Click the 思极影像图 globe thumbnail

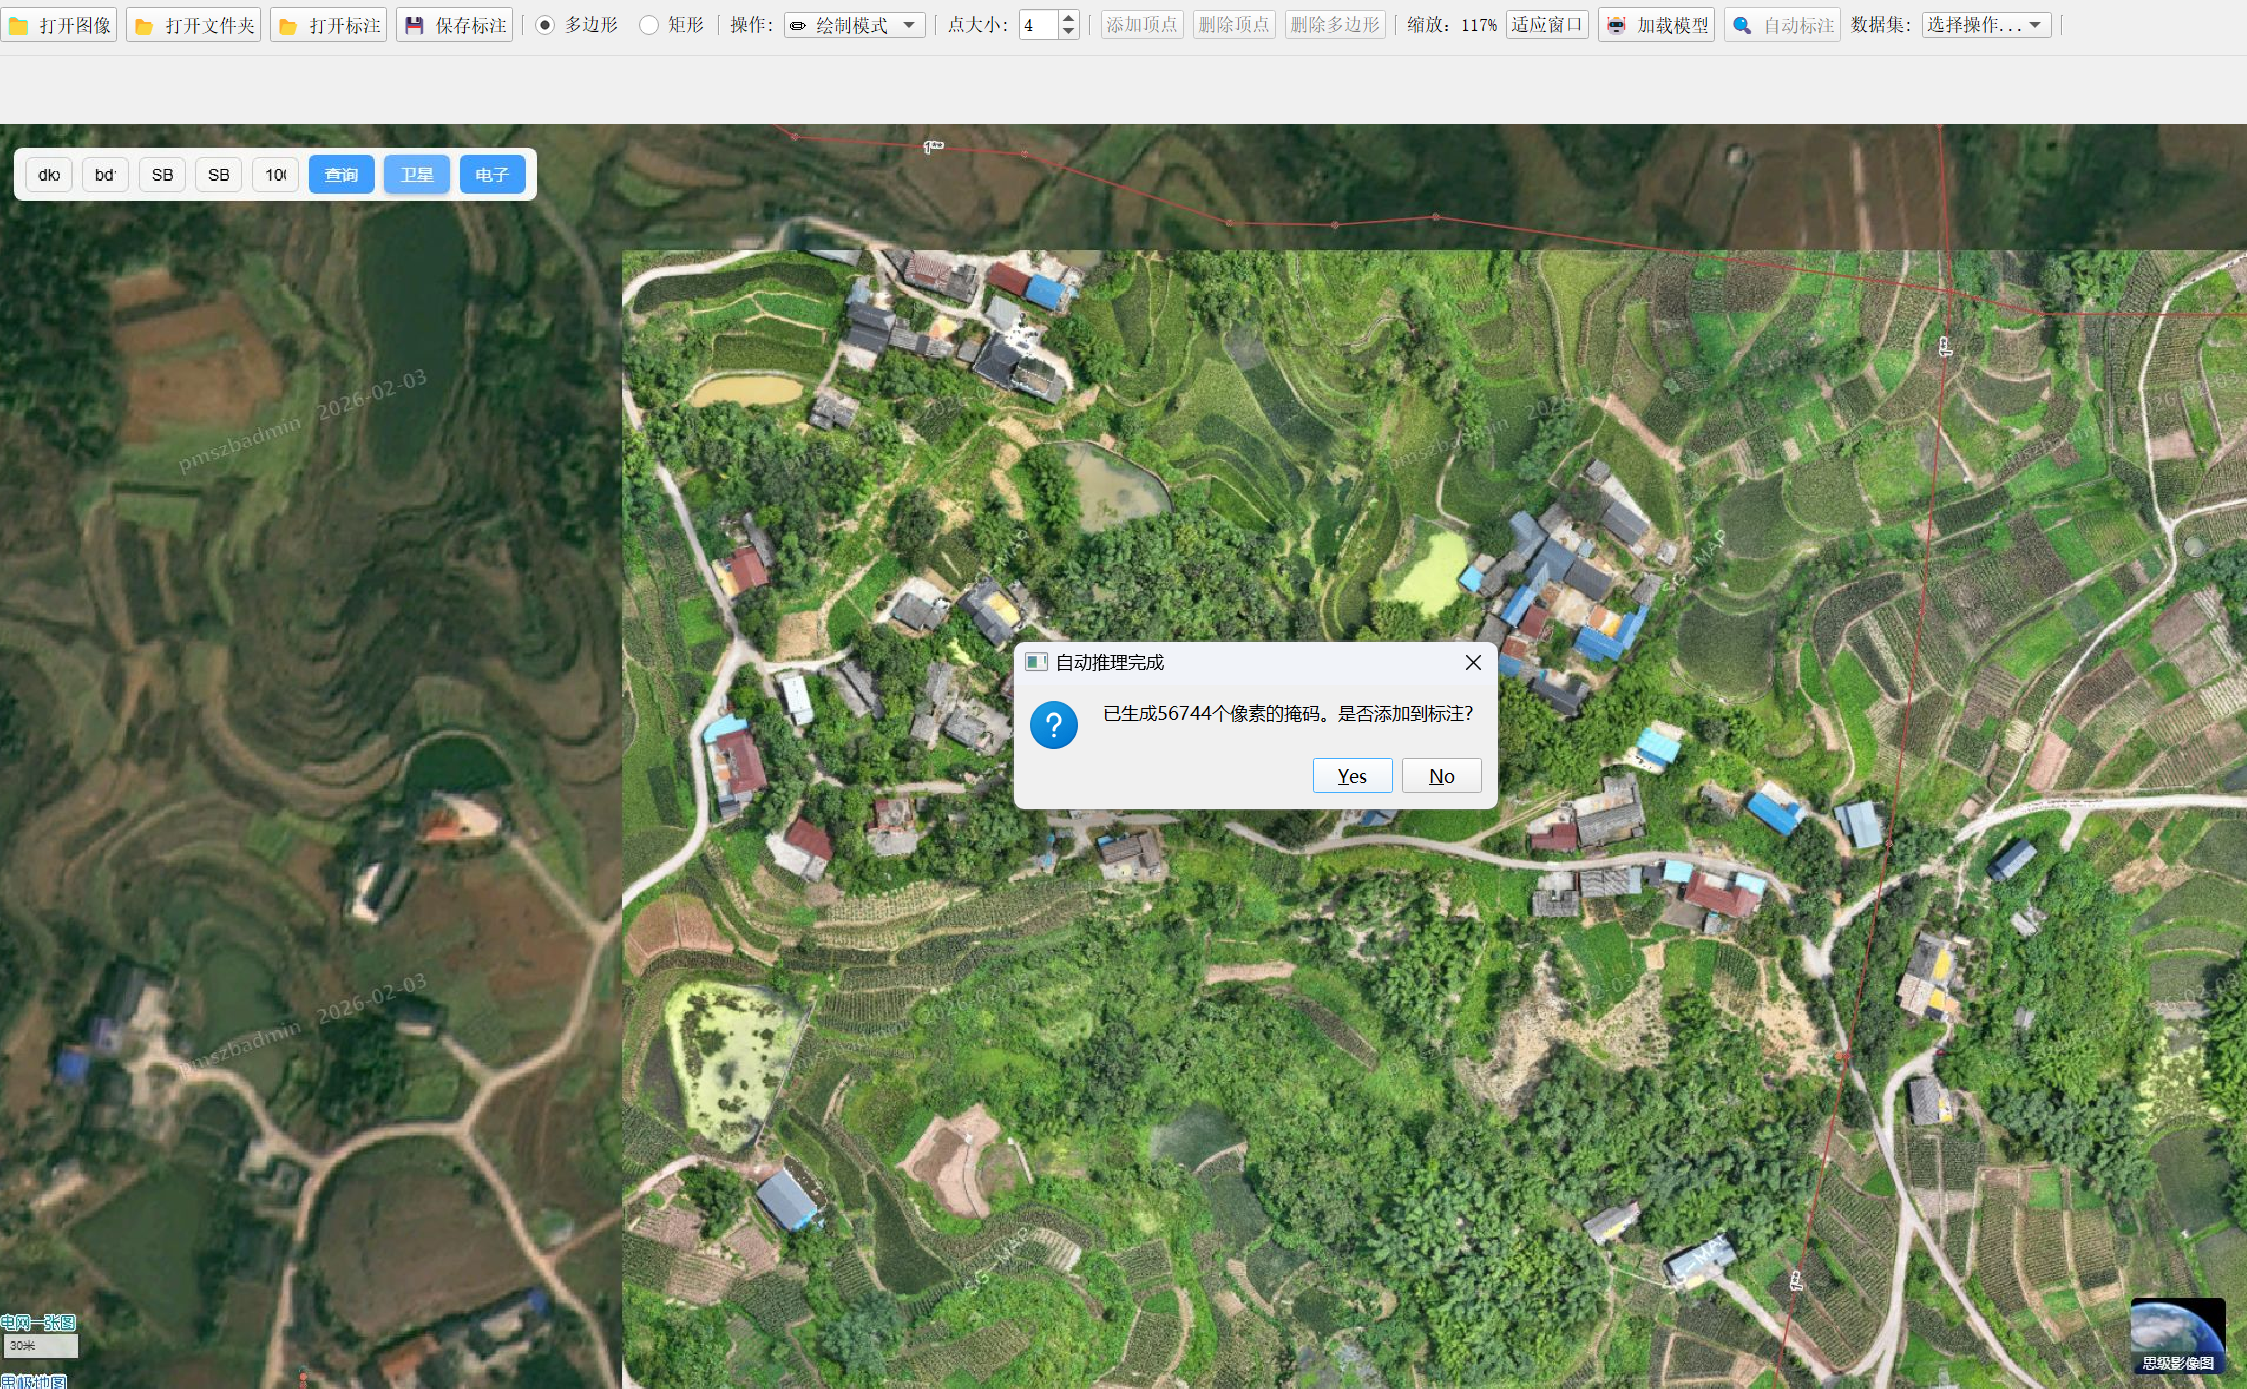coord(2177,1335)
